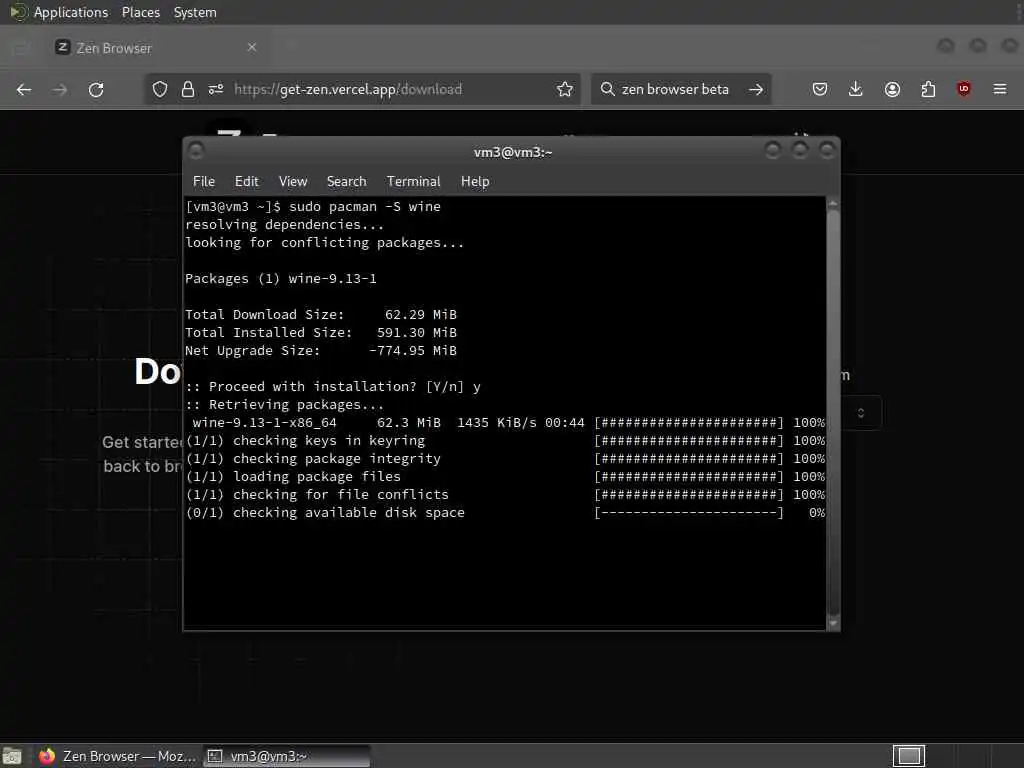This screenshot has width=1024, height=768.
Task: Open the terminal File menu
Action: [x=204, y=182]
